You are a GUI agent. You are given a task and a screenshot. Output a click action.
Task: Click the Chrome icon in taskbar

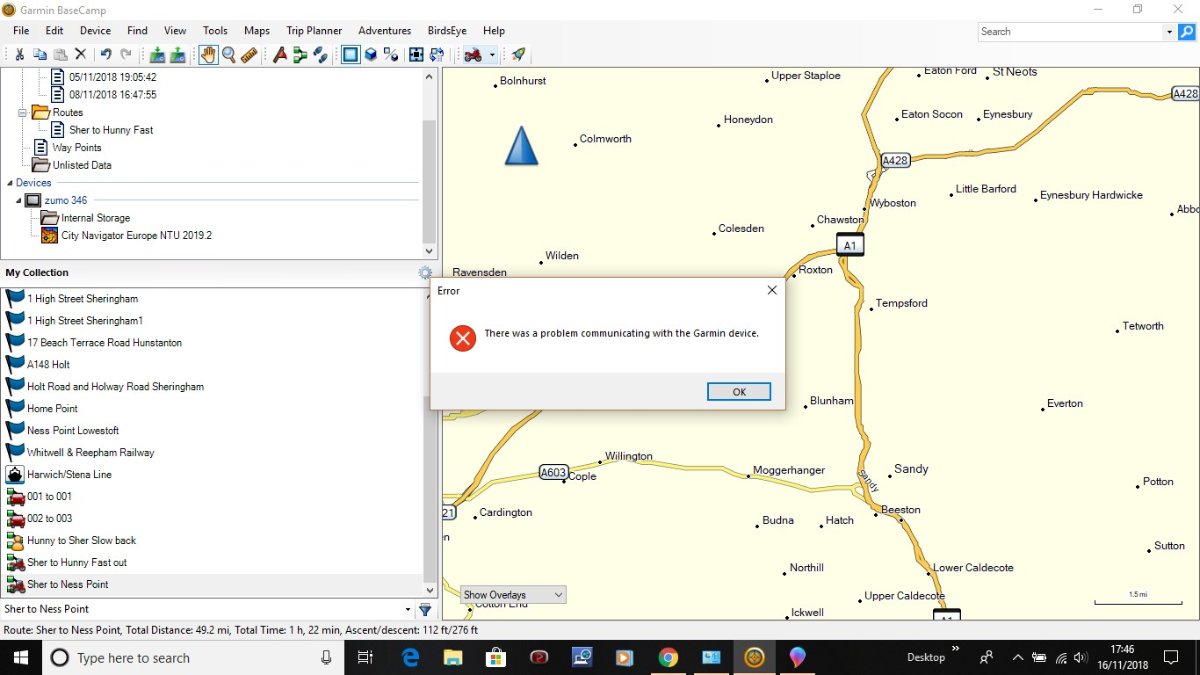pyautogui.click(x=668, y=657)
